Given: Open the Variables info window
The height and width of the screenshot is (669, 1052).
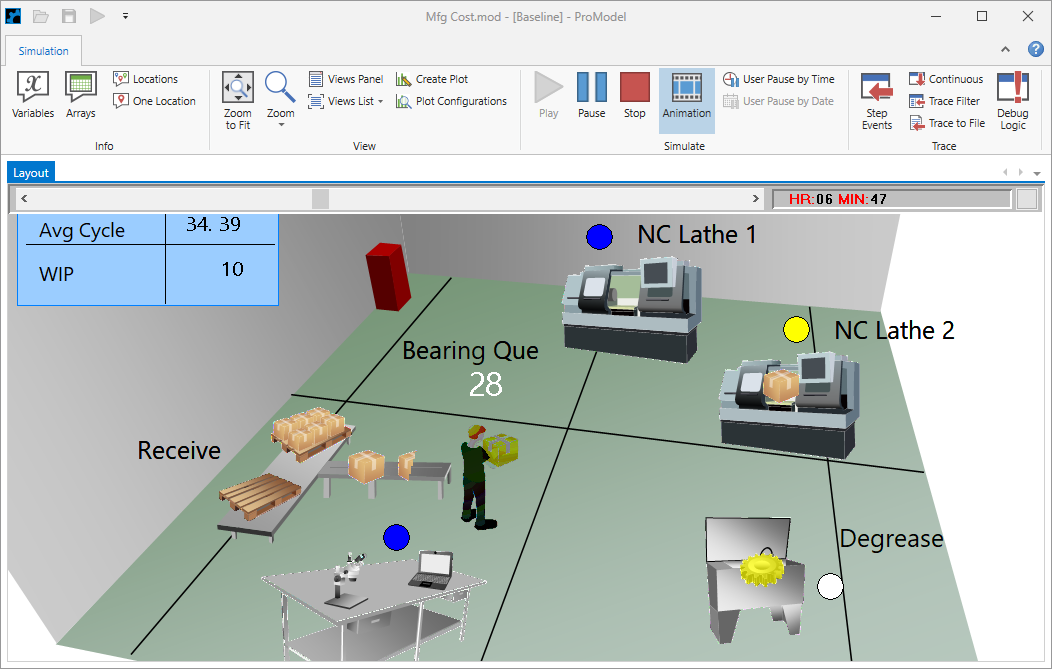Looking at the screenshot, I should pyautogui.click(x=32, y=95).
